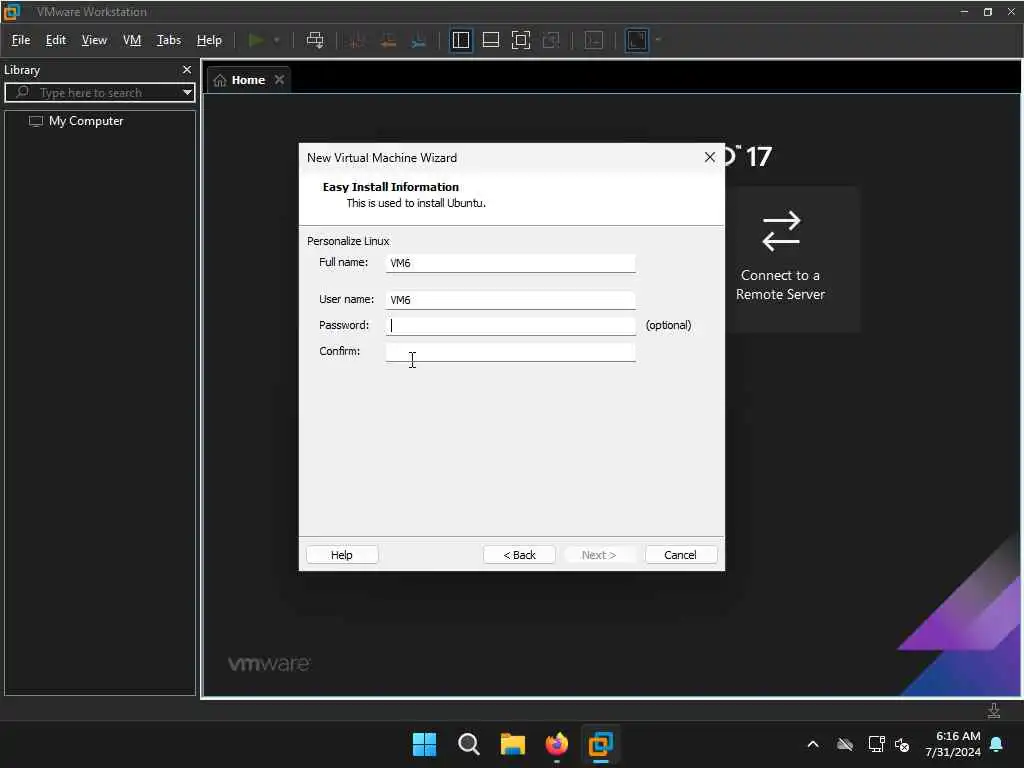
Task: Click the stretch guest display icon
Action: (x=637, y=40)
